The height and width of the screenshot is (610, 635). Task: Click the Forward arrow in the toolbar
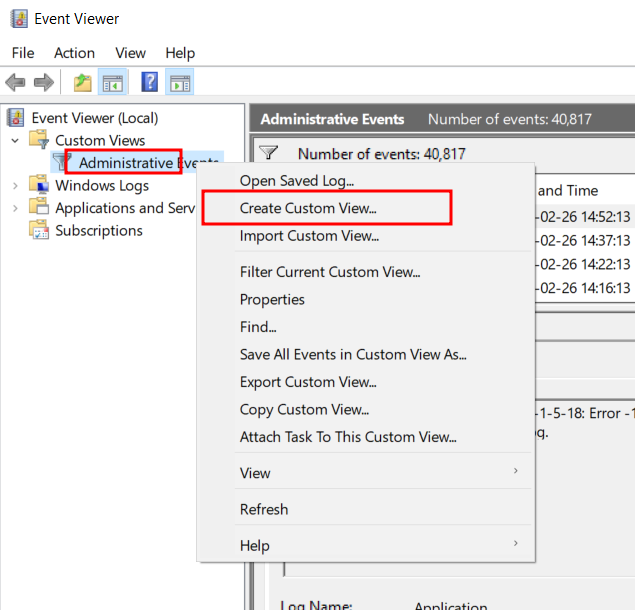coord(43,83)
